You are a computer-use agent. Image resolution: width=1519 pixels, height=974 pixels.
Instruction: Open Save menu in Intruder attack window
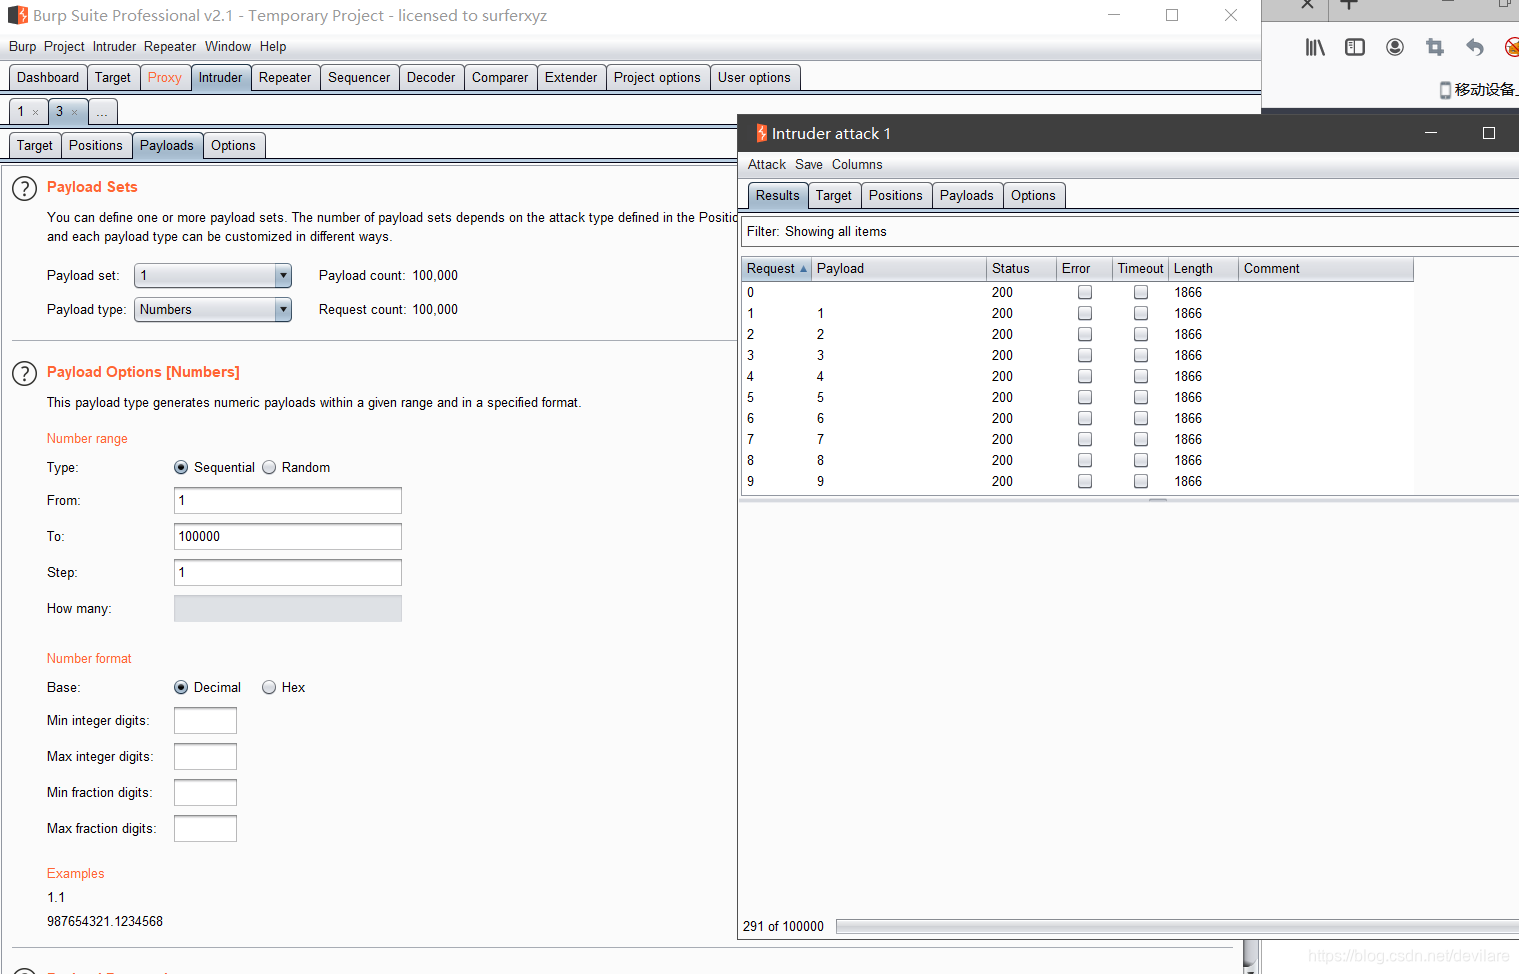click(809, 165)
